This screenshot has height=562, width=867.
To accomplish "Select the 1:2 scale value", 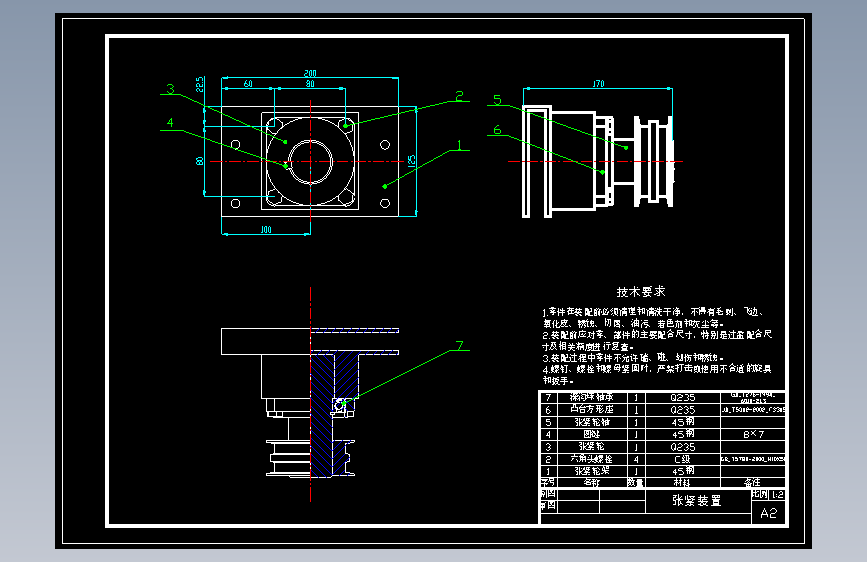I will [777, 495].
